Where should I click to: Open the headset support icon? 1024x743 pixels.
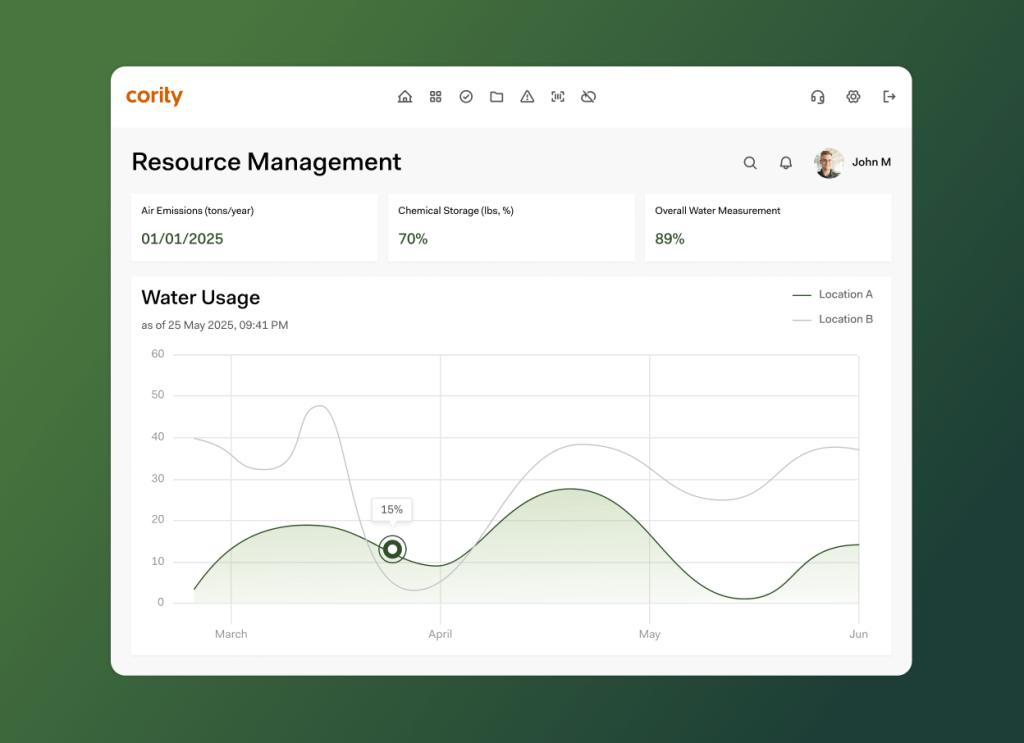point(818,96)
